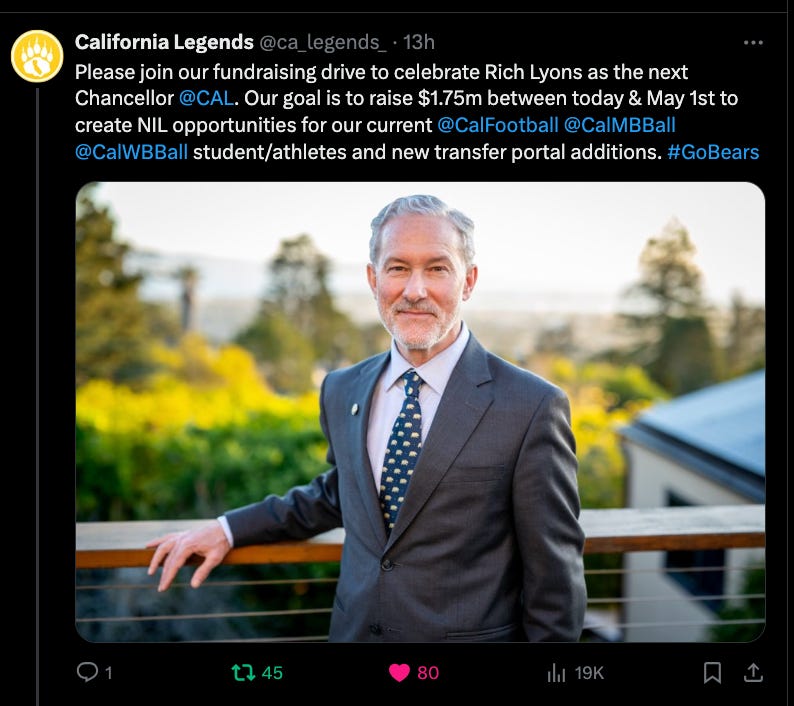
Task: Open the #GoBears hashtag
Action: (x=713, y=152)
